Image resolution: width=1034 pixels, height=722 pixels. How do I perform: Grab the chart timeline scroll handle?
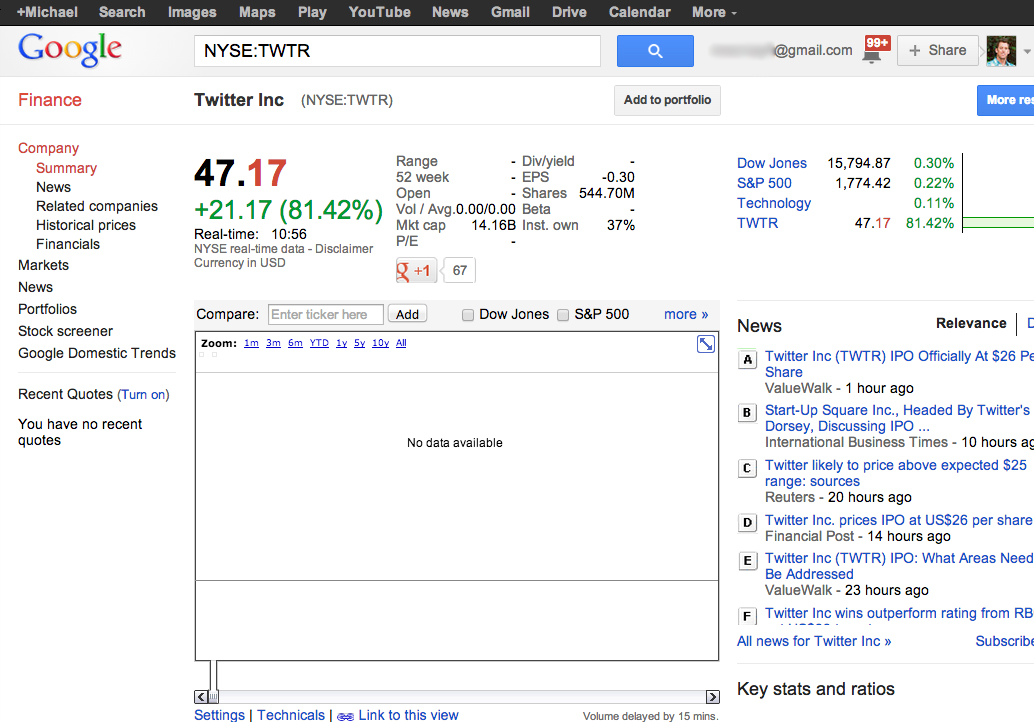coord(213,697)
